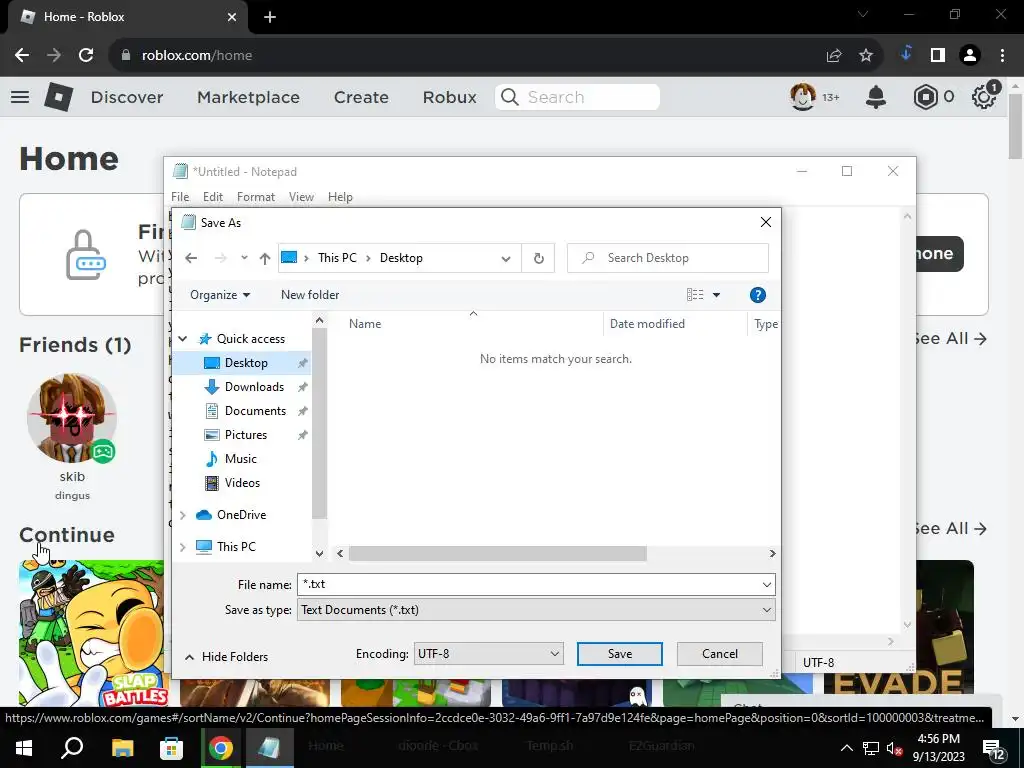Bookmark this page with the star icon

click(866, 56)
